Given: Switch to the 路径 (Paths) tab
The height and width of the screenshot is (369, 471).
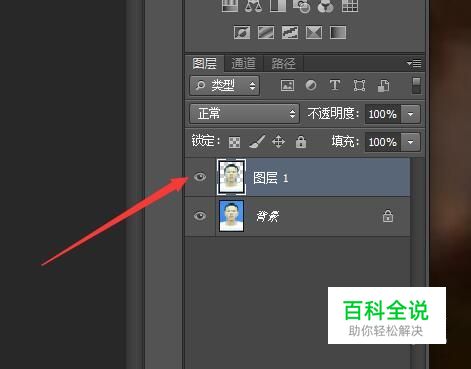Looking at the screenshot, I should tap(283, 63).
